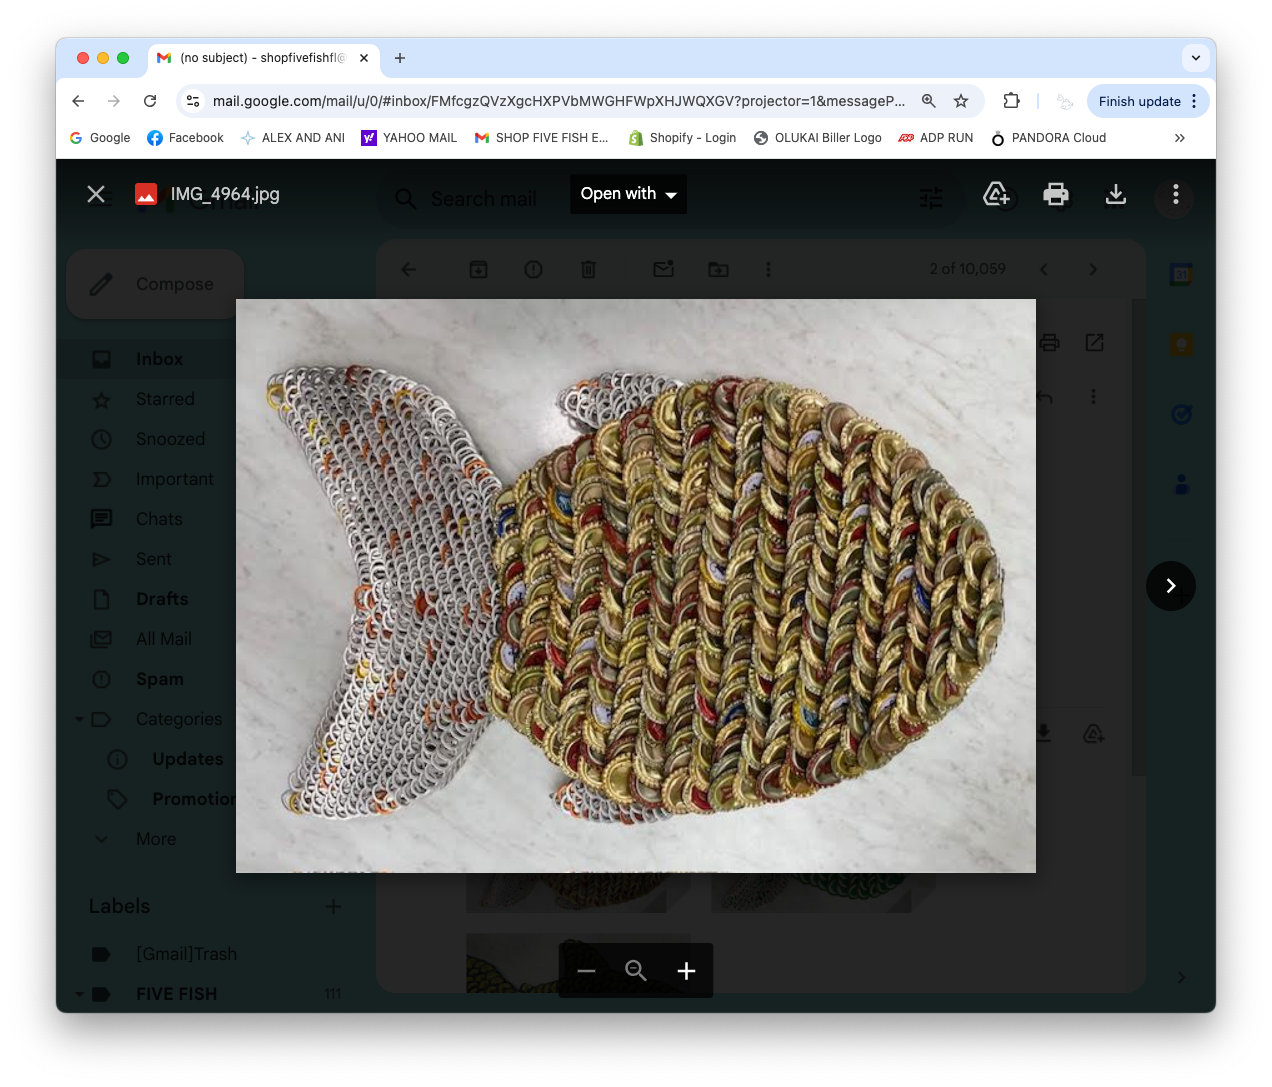Click the browser forward arrow
The height and width of the screenshot is (1087, 1272).
(114, 101)
